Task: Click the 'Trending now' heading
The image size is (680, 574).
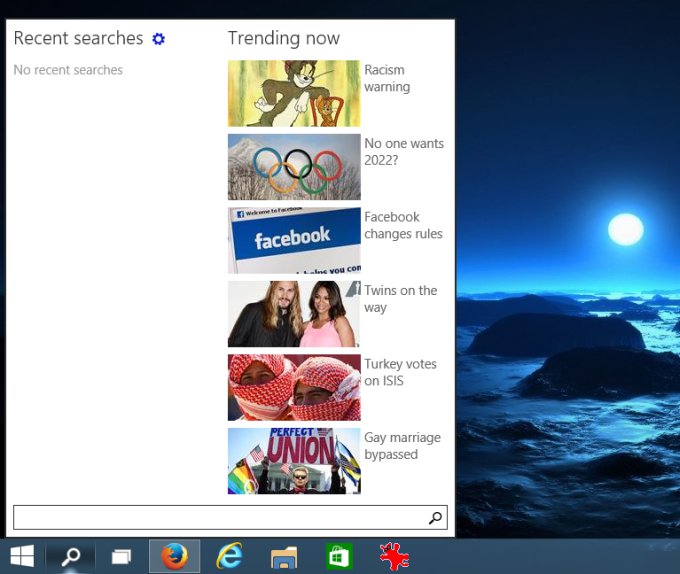Action: [x=284, y=39]
